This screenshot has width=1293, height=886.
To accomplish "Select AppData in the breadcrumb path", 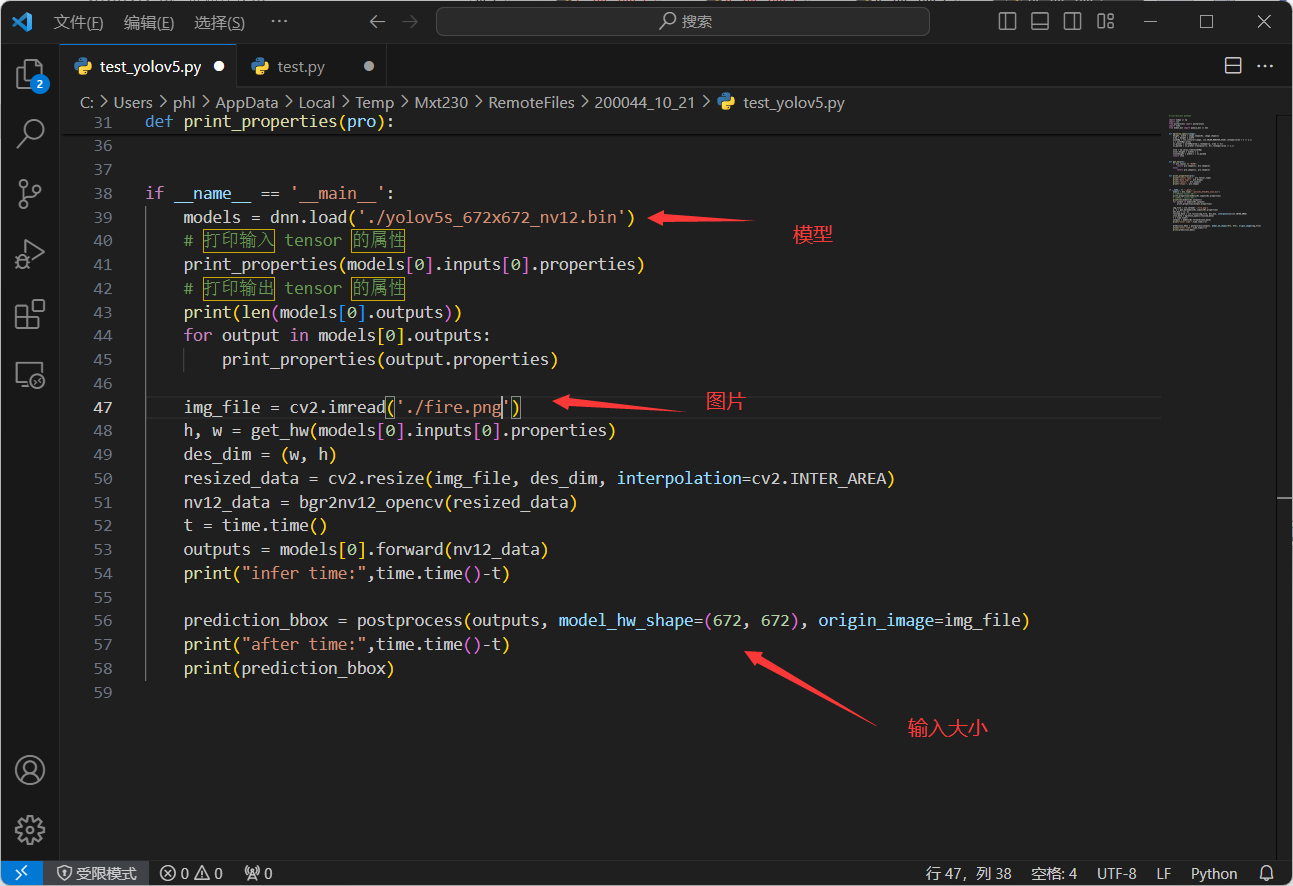I will click(x=246, y=102).
